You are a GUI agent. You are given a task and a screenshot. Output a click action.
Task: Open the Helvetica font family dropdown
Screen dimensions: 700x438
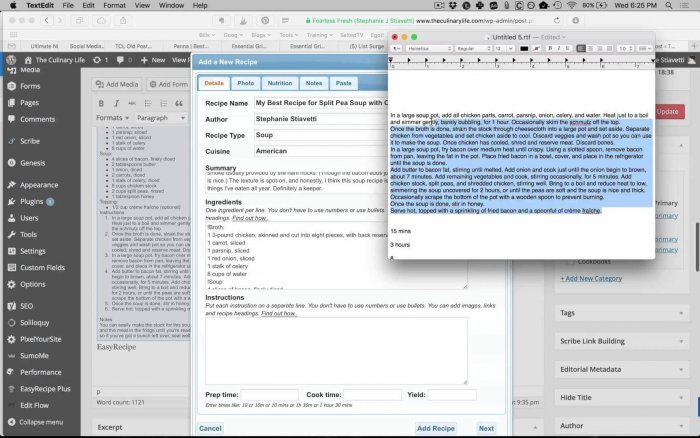[x=429, y=48]
